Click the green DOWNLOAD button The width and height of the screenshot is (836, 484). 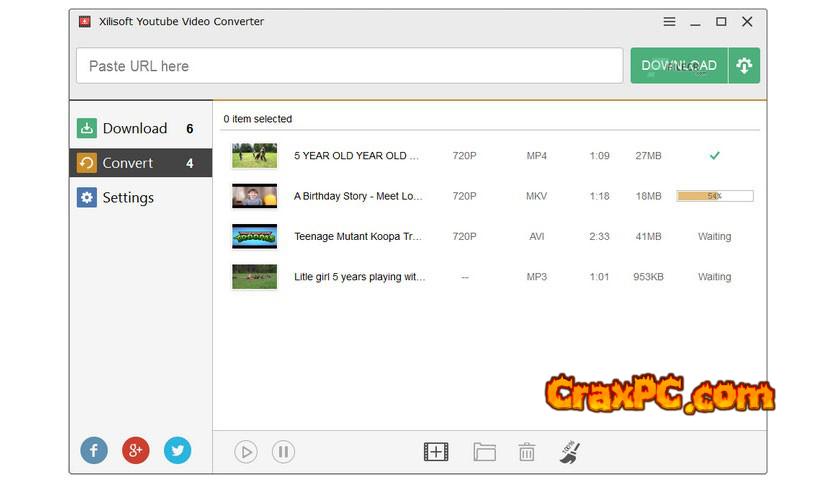[679, 66]
